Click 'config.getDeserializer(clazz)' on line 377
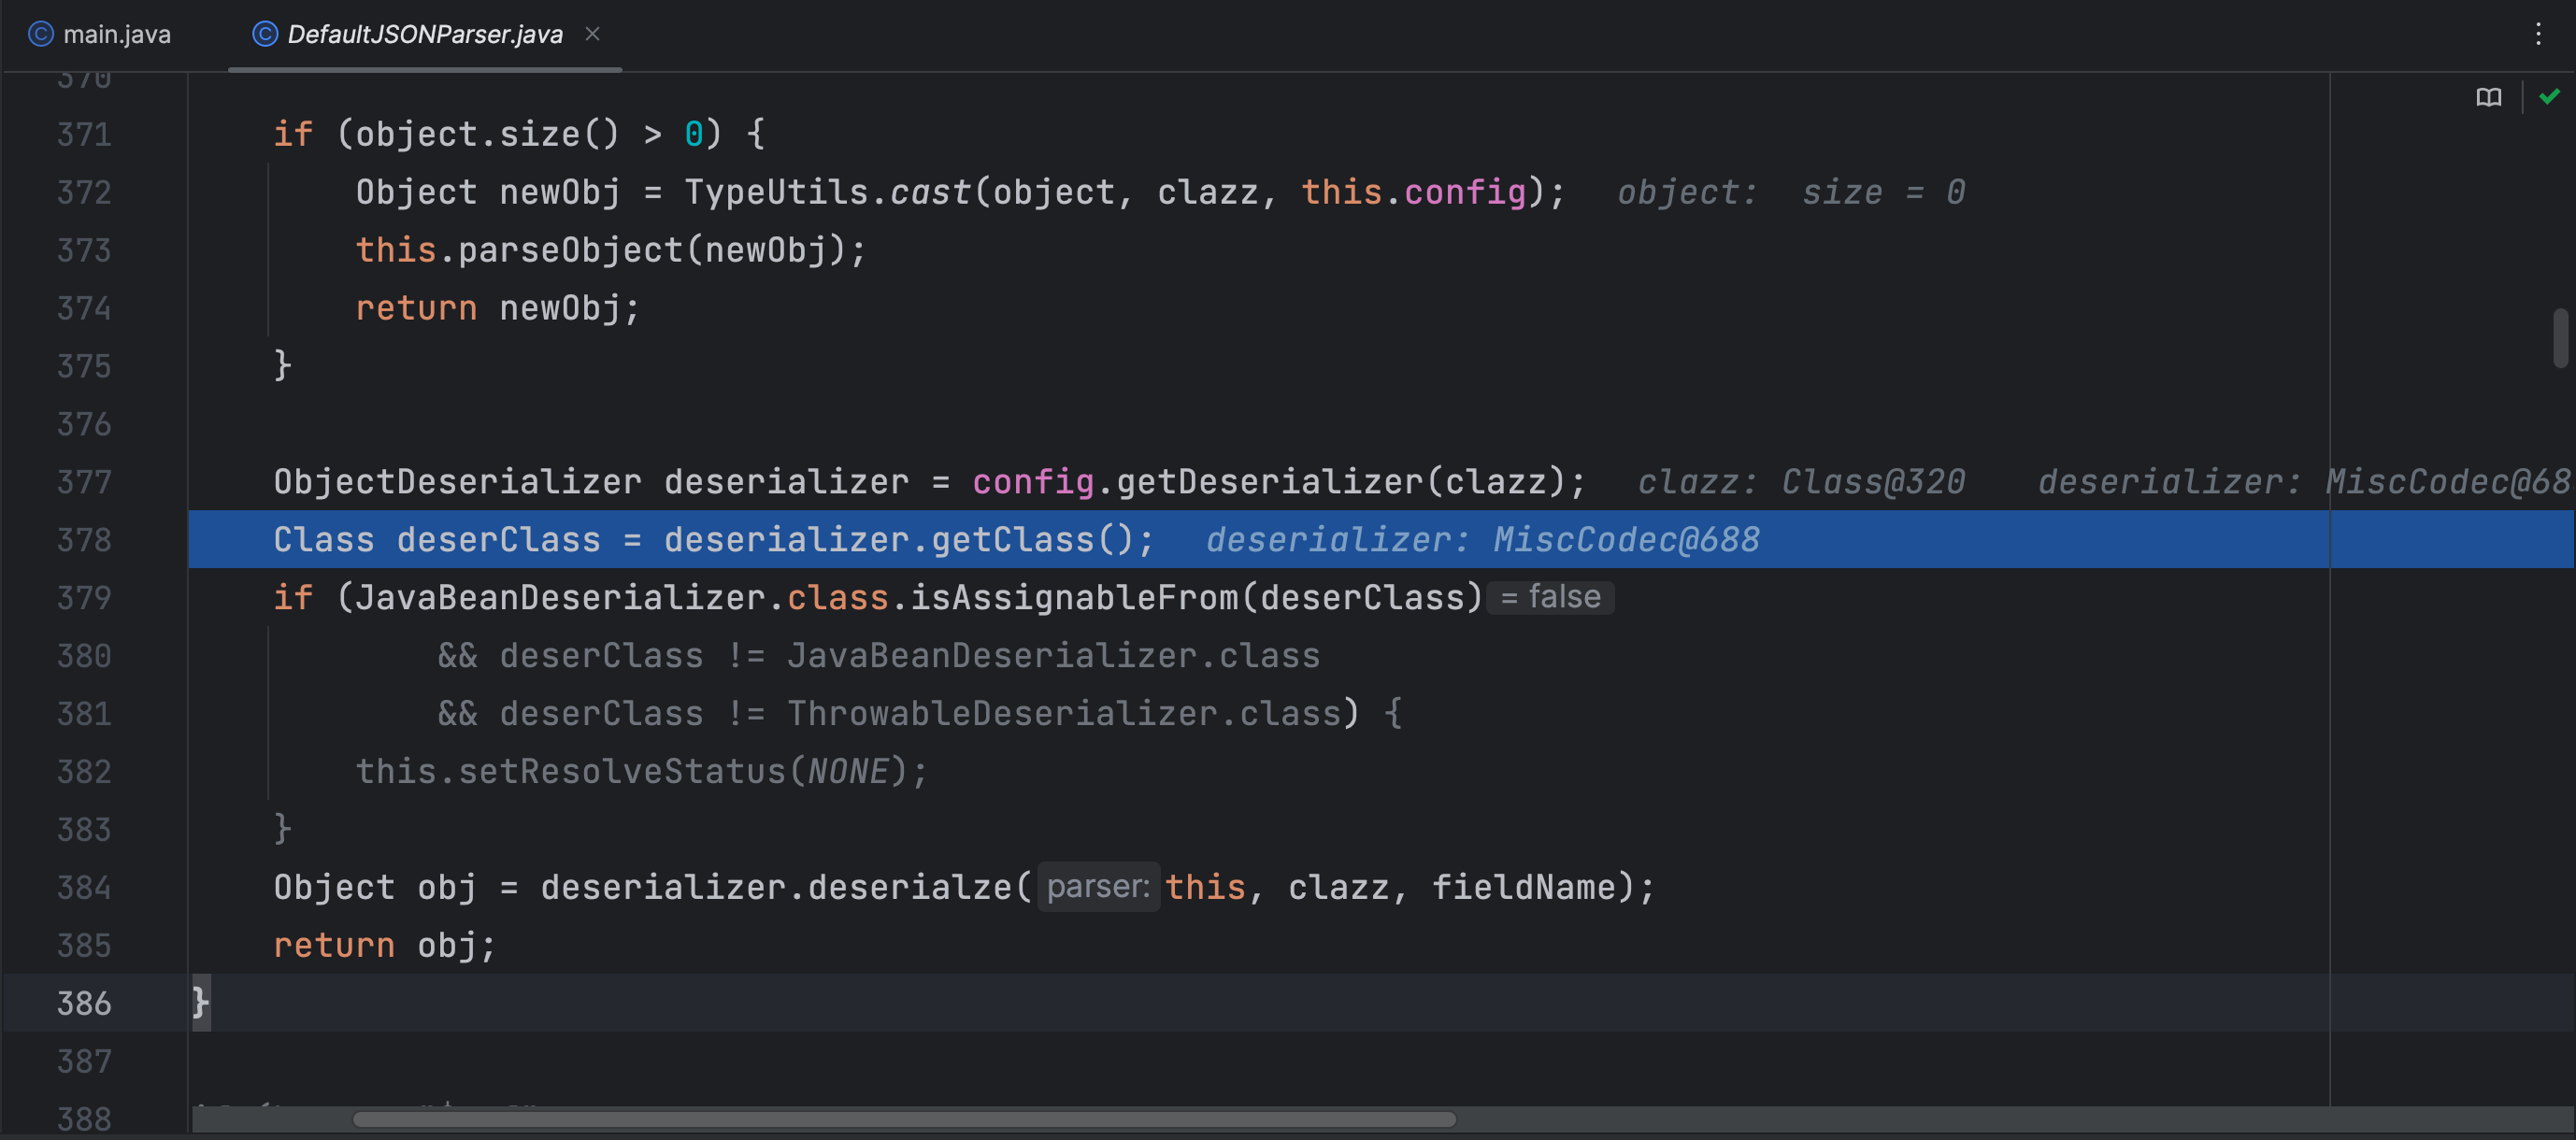 1268,482
